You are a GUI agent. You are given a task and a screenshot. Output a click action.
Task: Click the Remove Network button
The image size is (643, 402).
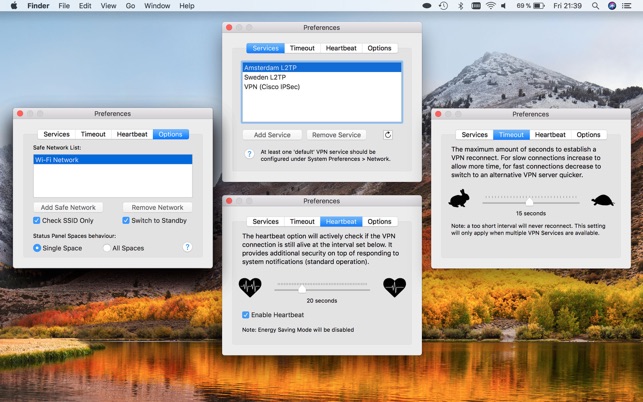[x=157, y=207]
